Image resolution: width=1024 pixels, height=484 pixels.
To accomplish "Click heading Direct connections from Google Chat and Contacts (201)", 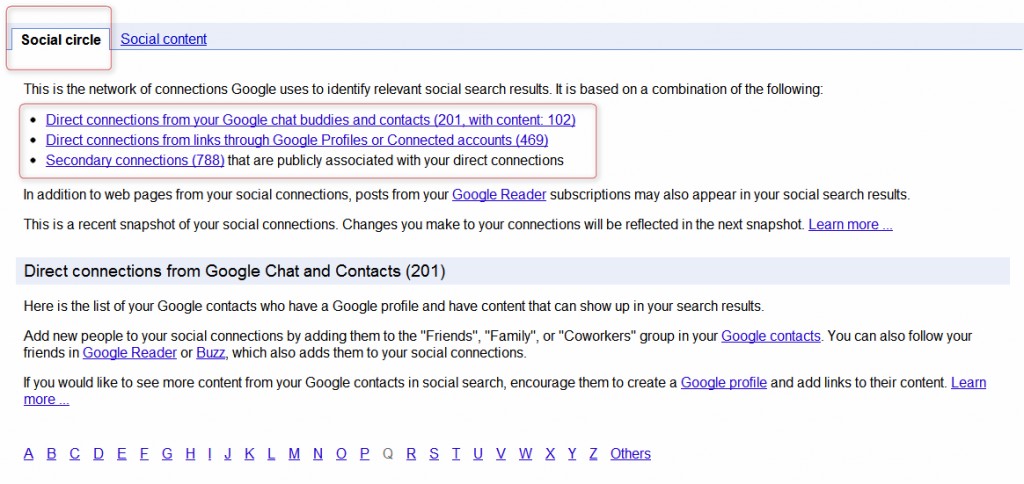I will (x=234, y=271).
